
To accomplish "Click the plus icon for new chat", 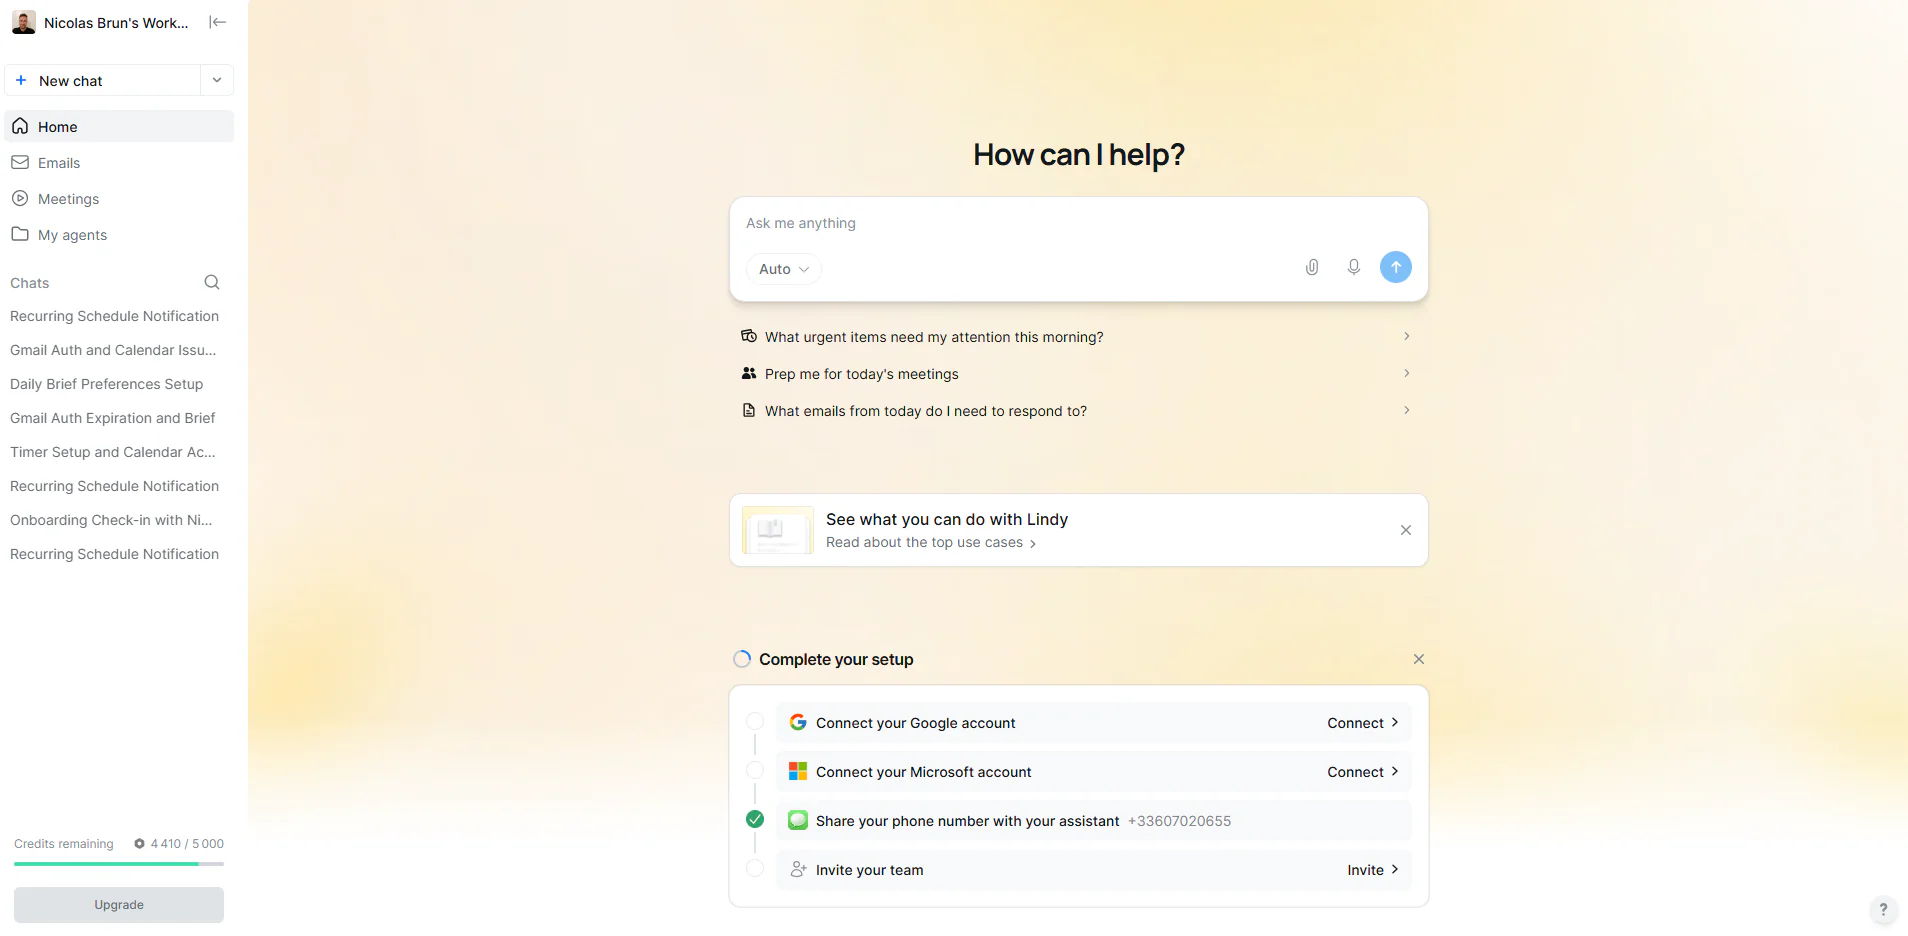I will (x=21, y=80).
